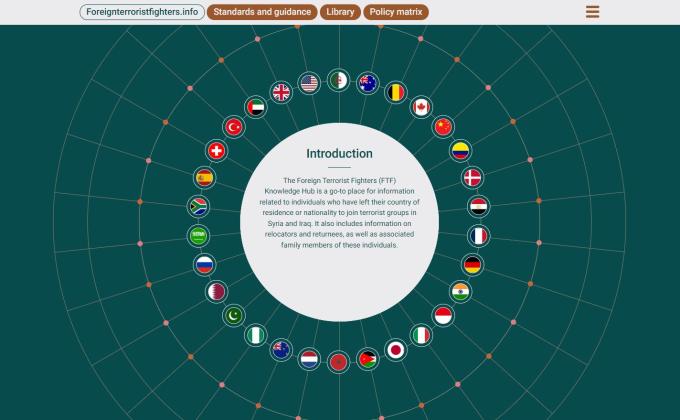
Task: Select the New Zealand flag icon
Action: pos(281,350)
